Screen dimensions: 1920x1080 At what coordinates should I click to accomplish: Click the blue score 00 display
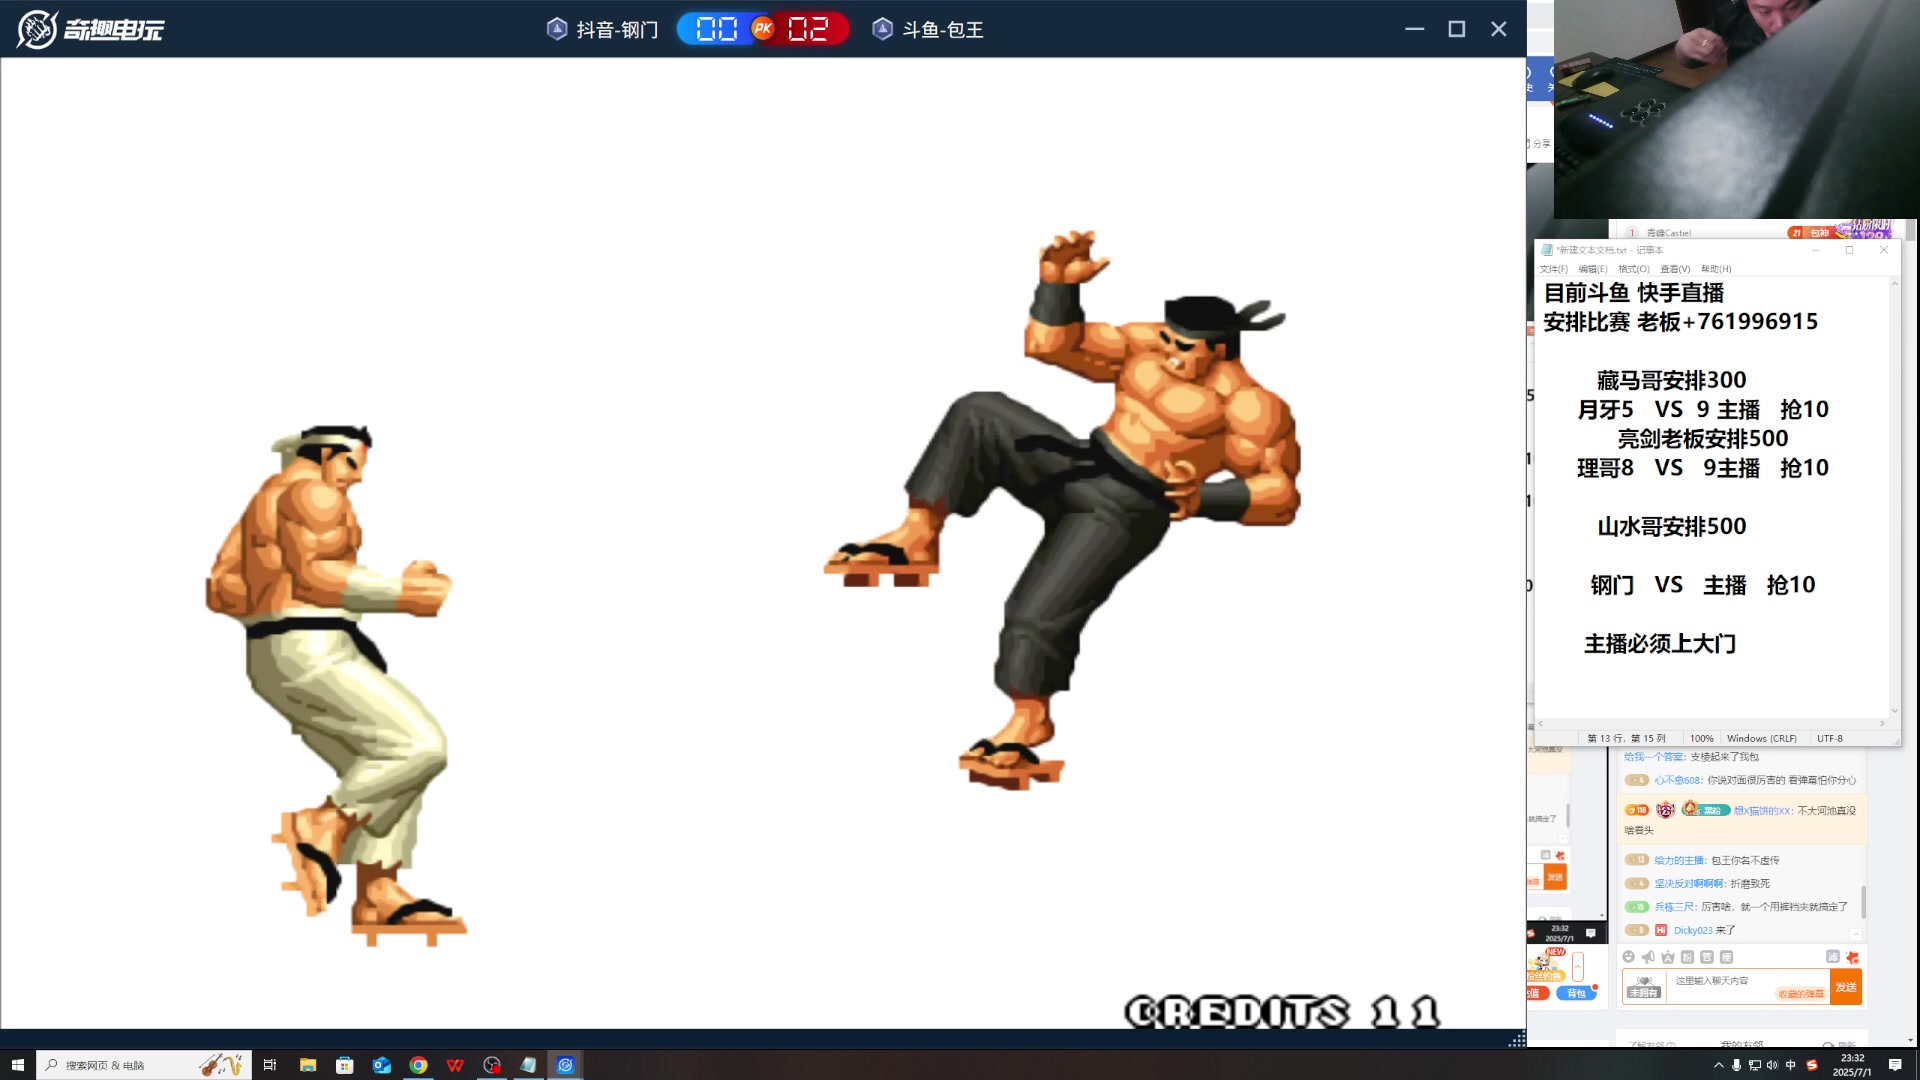pos(716,29)
